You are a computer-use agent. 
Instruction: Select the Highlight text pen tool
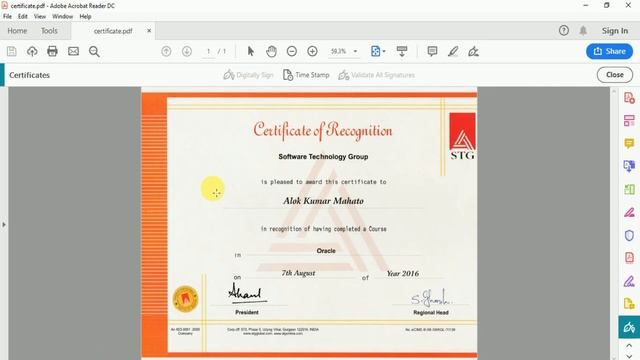click(x=453, y=51)
